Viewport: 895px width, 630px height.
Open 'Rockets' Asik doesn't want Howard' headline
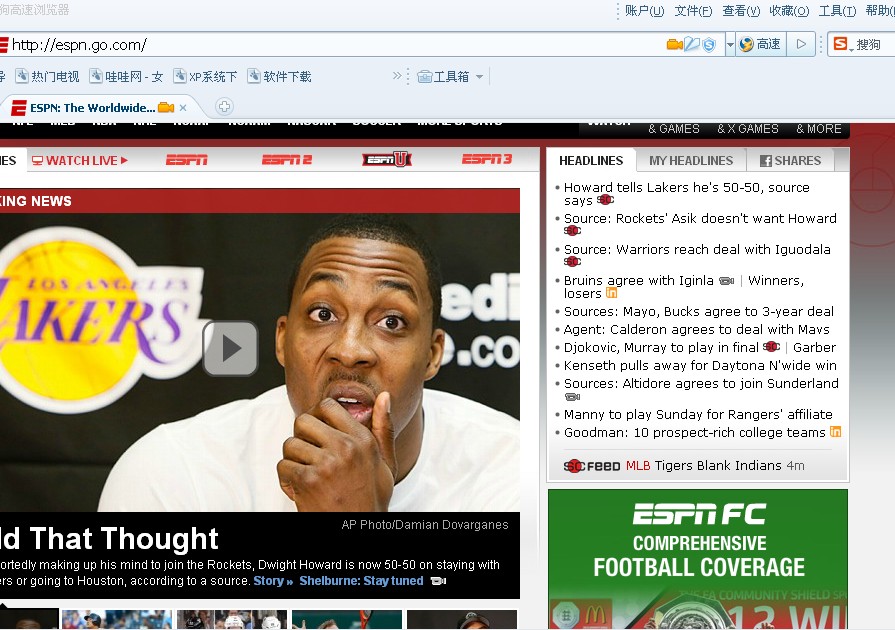(700, 219)
